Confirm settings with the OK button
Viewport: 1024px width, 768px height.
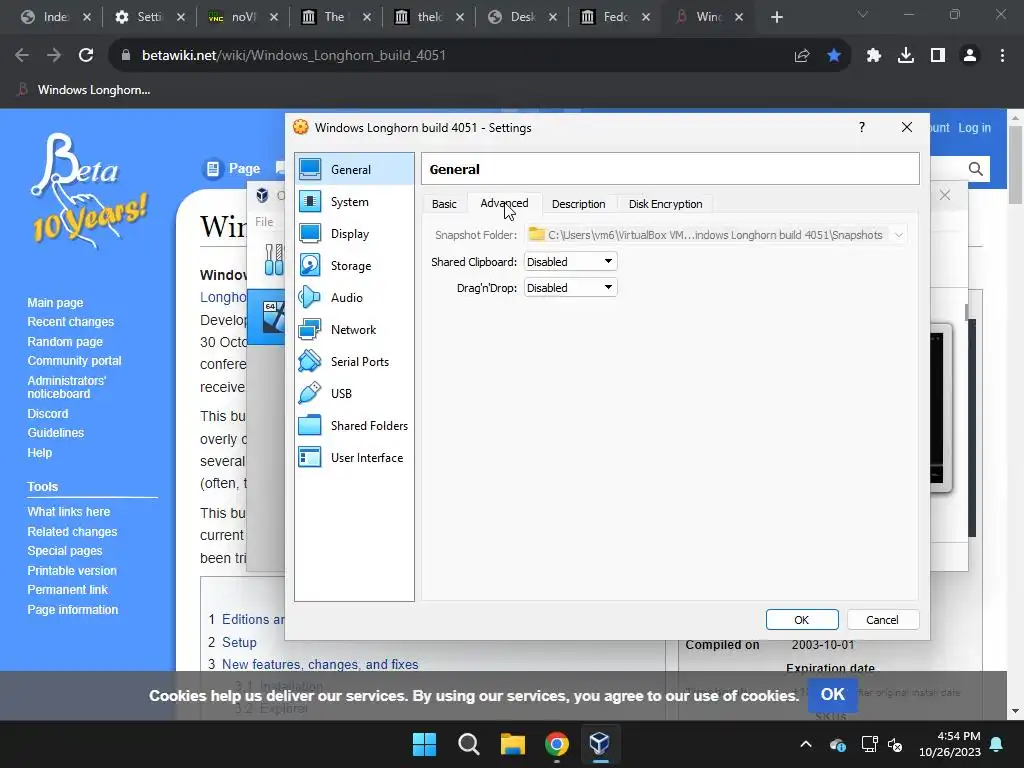coord(801,620)
